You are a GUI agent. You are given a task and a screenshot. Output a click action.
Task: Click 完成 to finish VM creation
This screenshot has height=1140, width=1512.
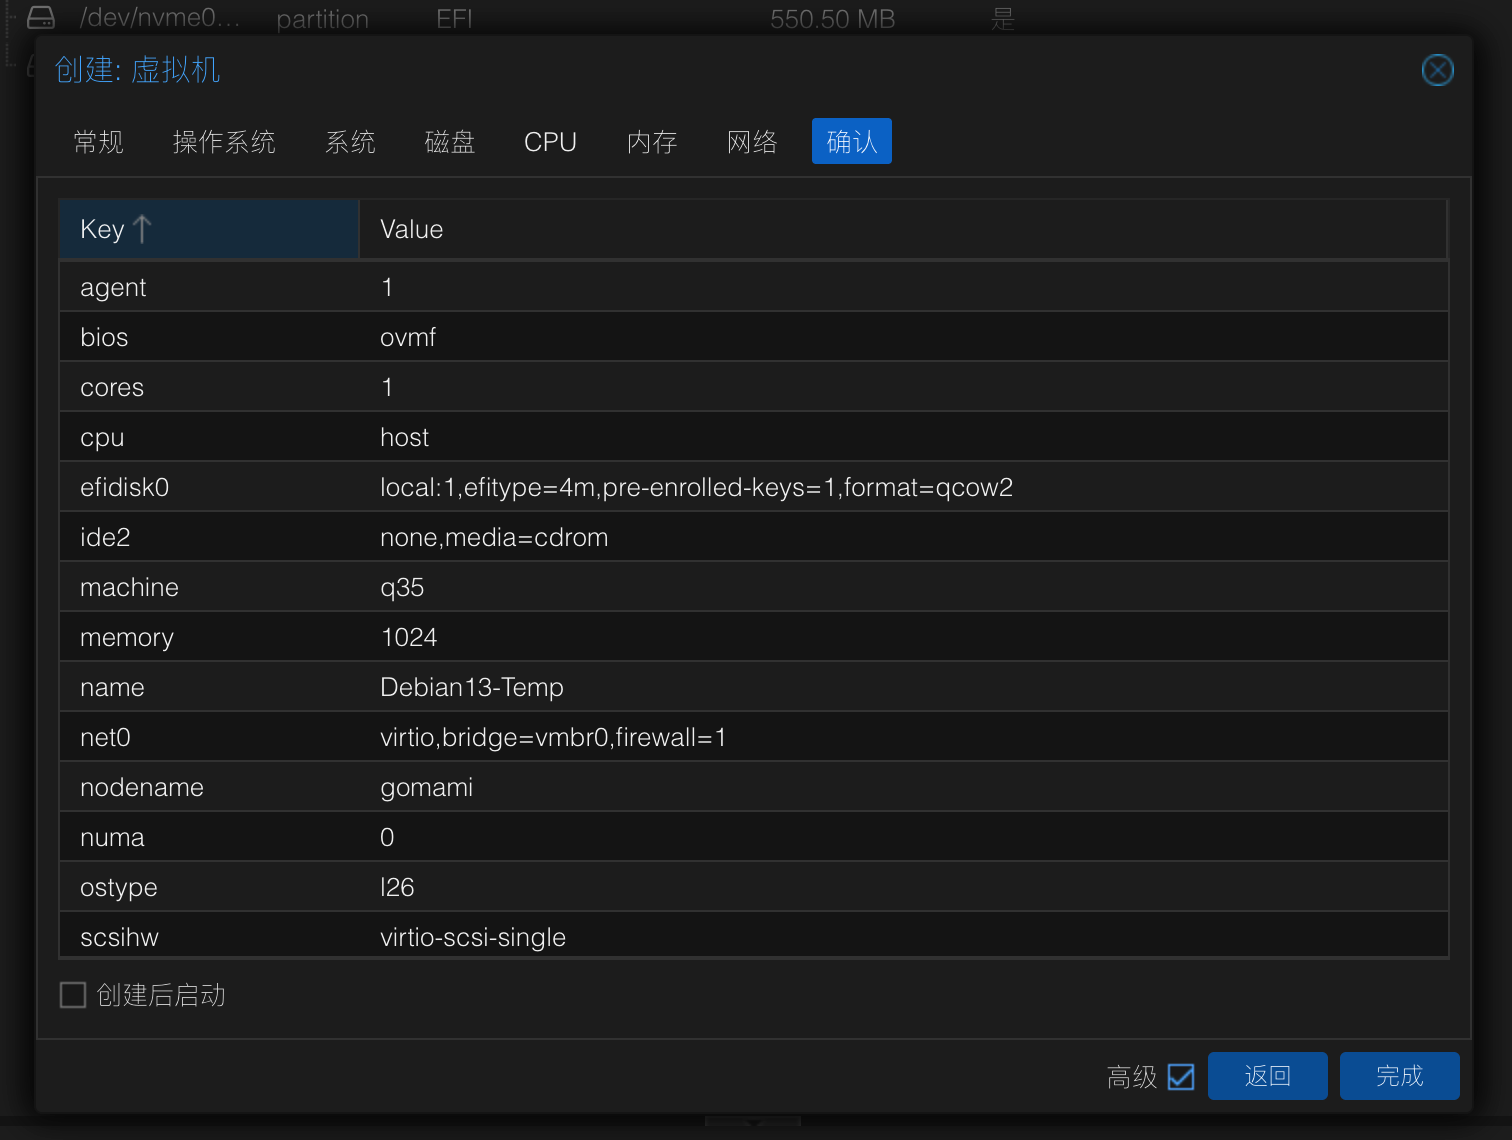point(1399,1076)
